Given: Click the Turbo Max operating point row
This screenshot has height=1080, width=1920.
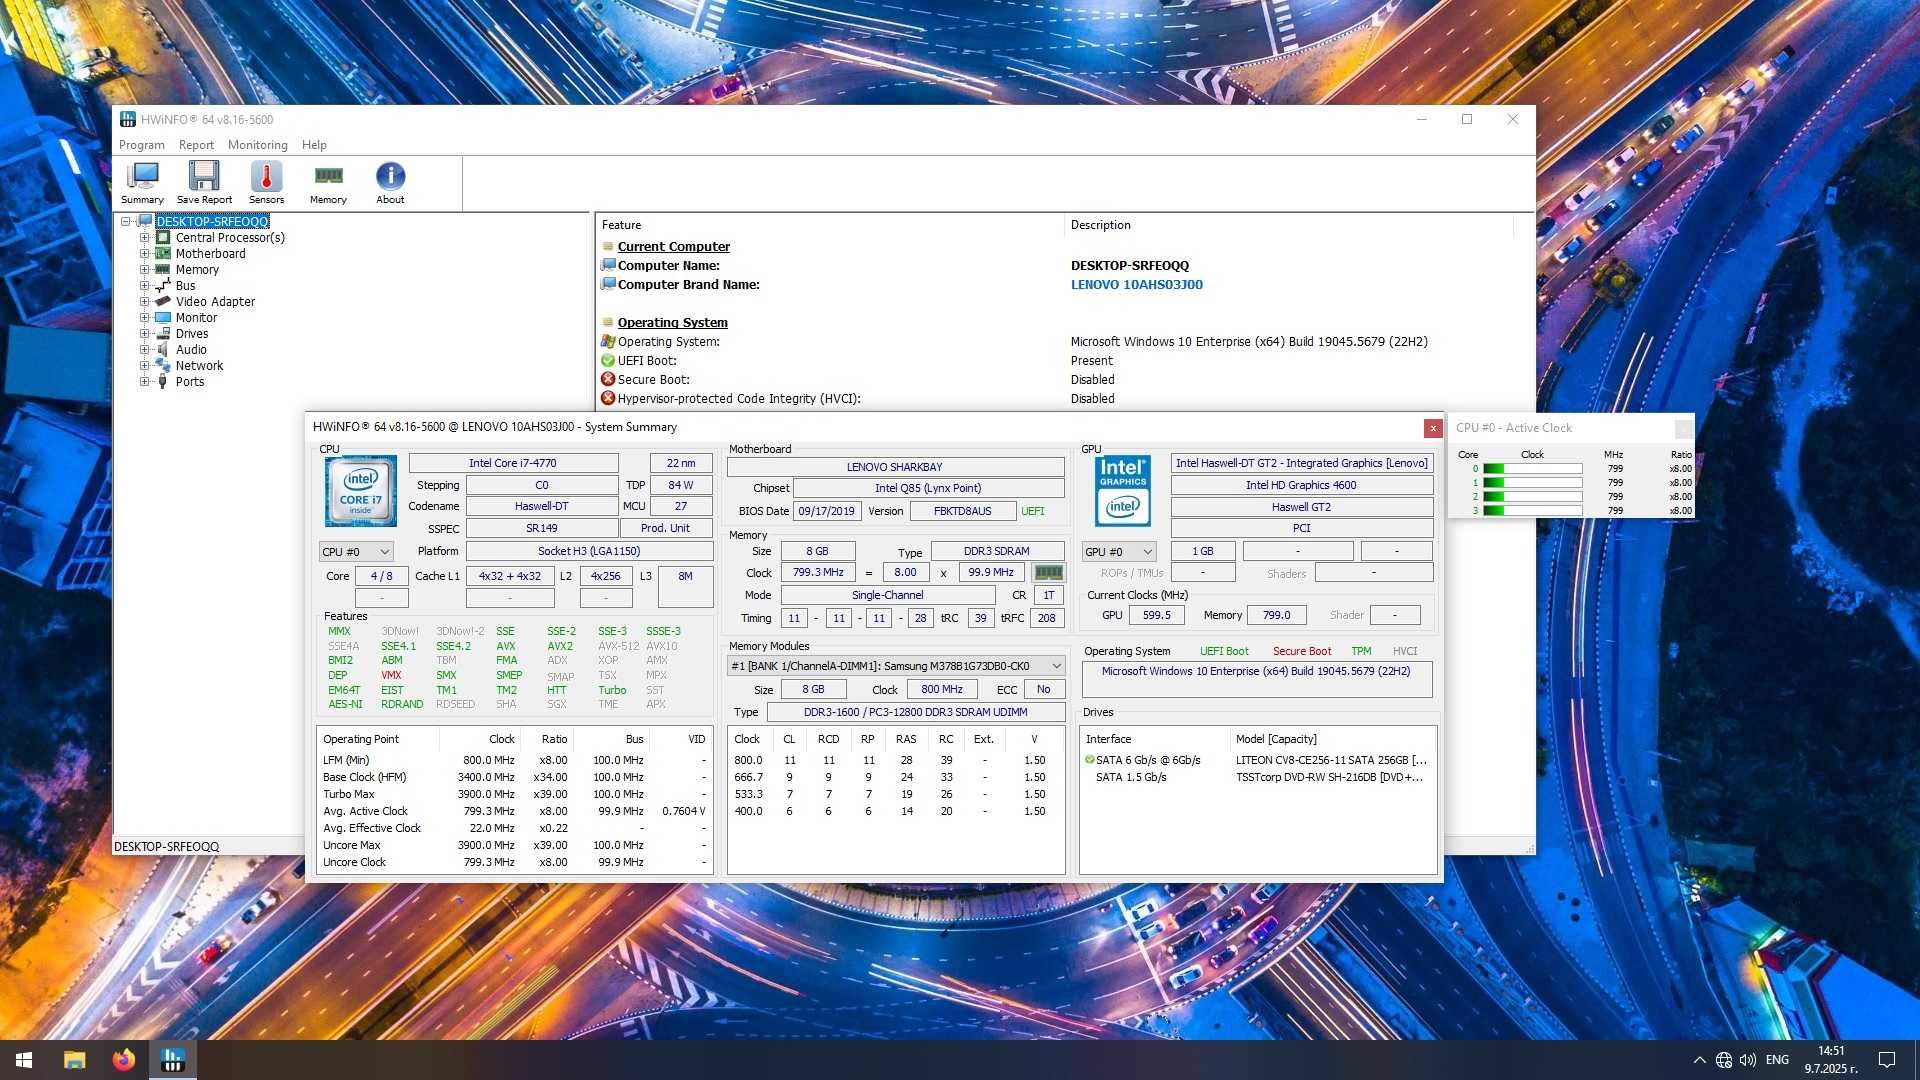Looking at the screenshot, I should pos(514,794).
